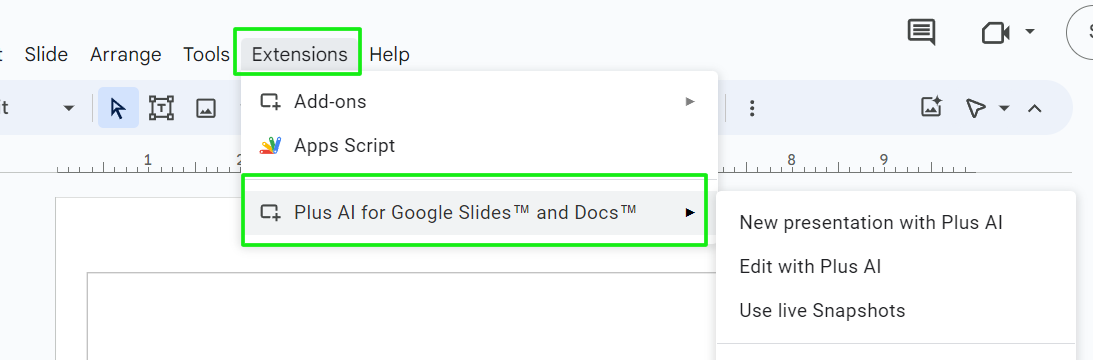Open the Tools menu

coord(206,54)
